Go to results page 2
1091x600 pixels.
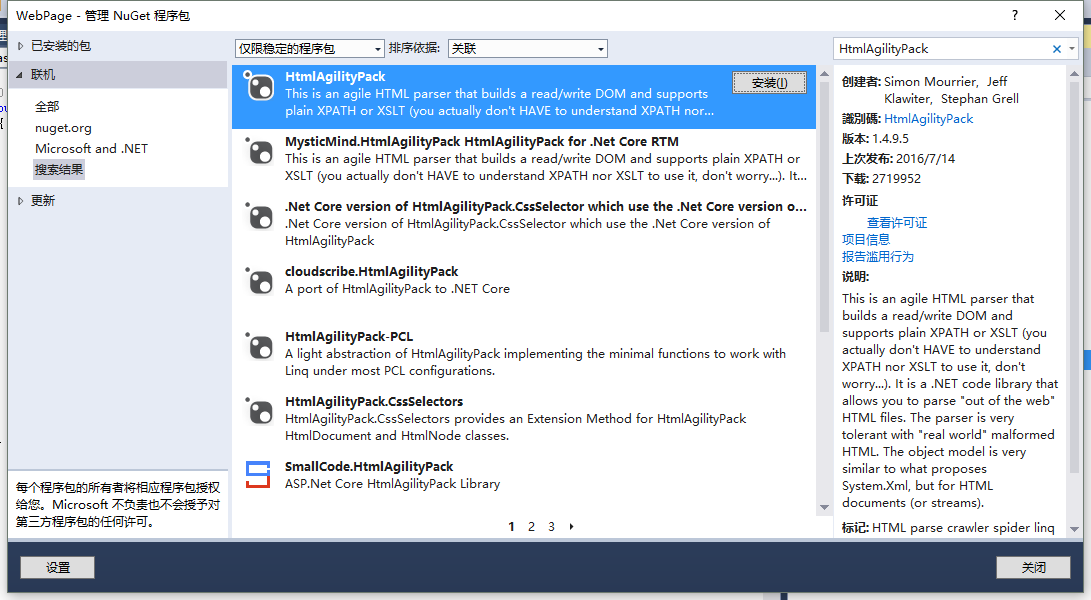click(x=532, y=527)
